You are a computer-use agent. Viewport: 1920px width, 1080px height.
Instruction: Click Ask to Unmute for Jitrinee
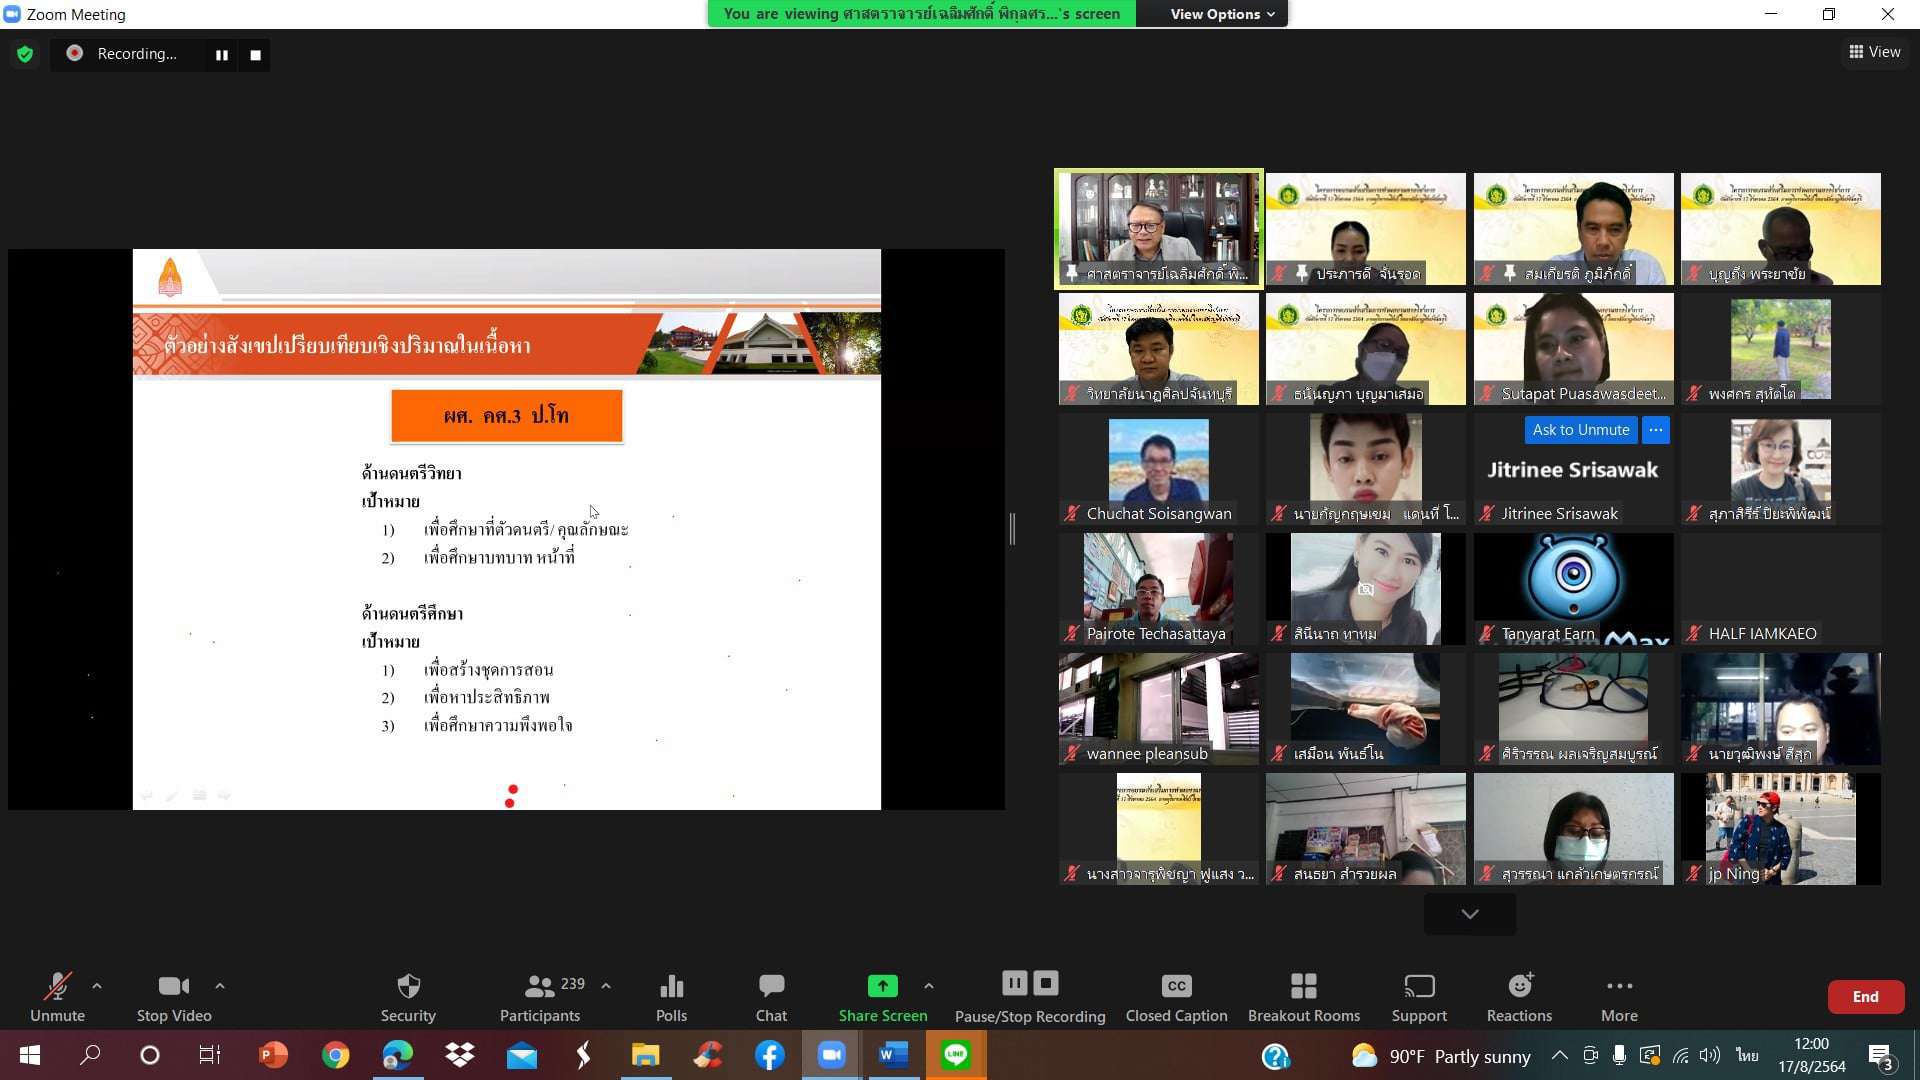point(1580,430)
